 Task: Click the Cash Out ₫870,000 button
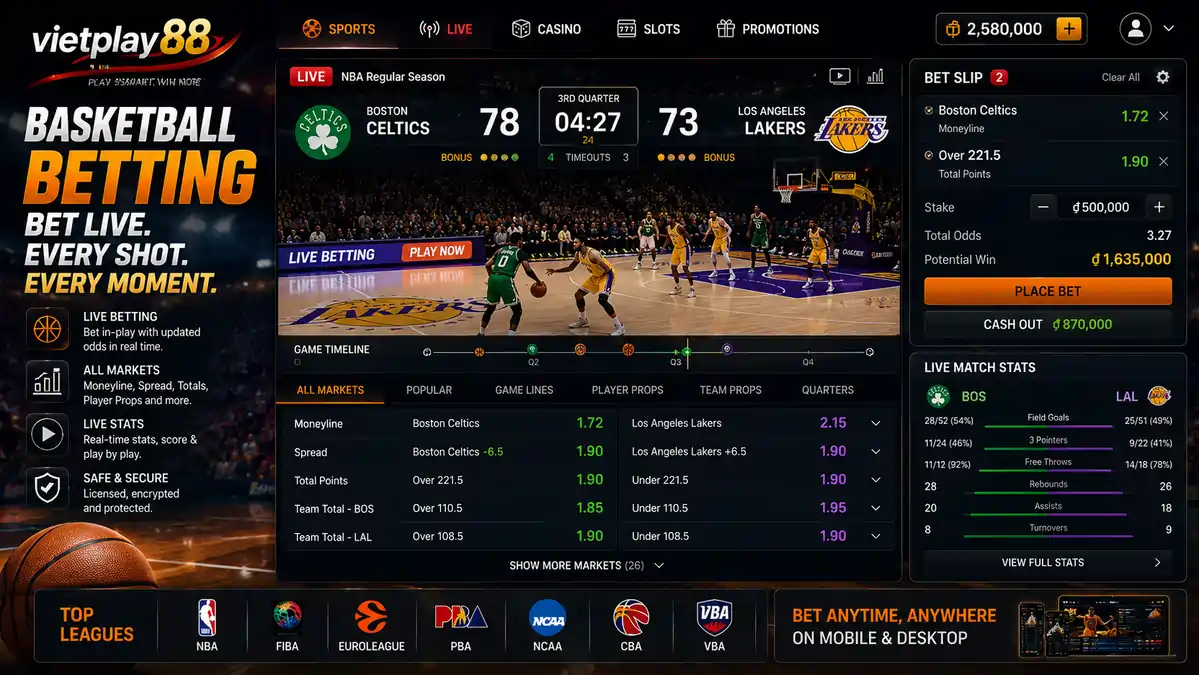pyautogui.click(x=1048, y=324)
